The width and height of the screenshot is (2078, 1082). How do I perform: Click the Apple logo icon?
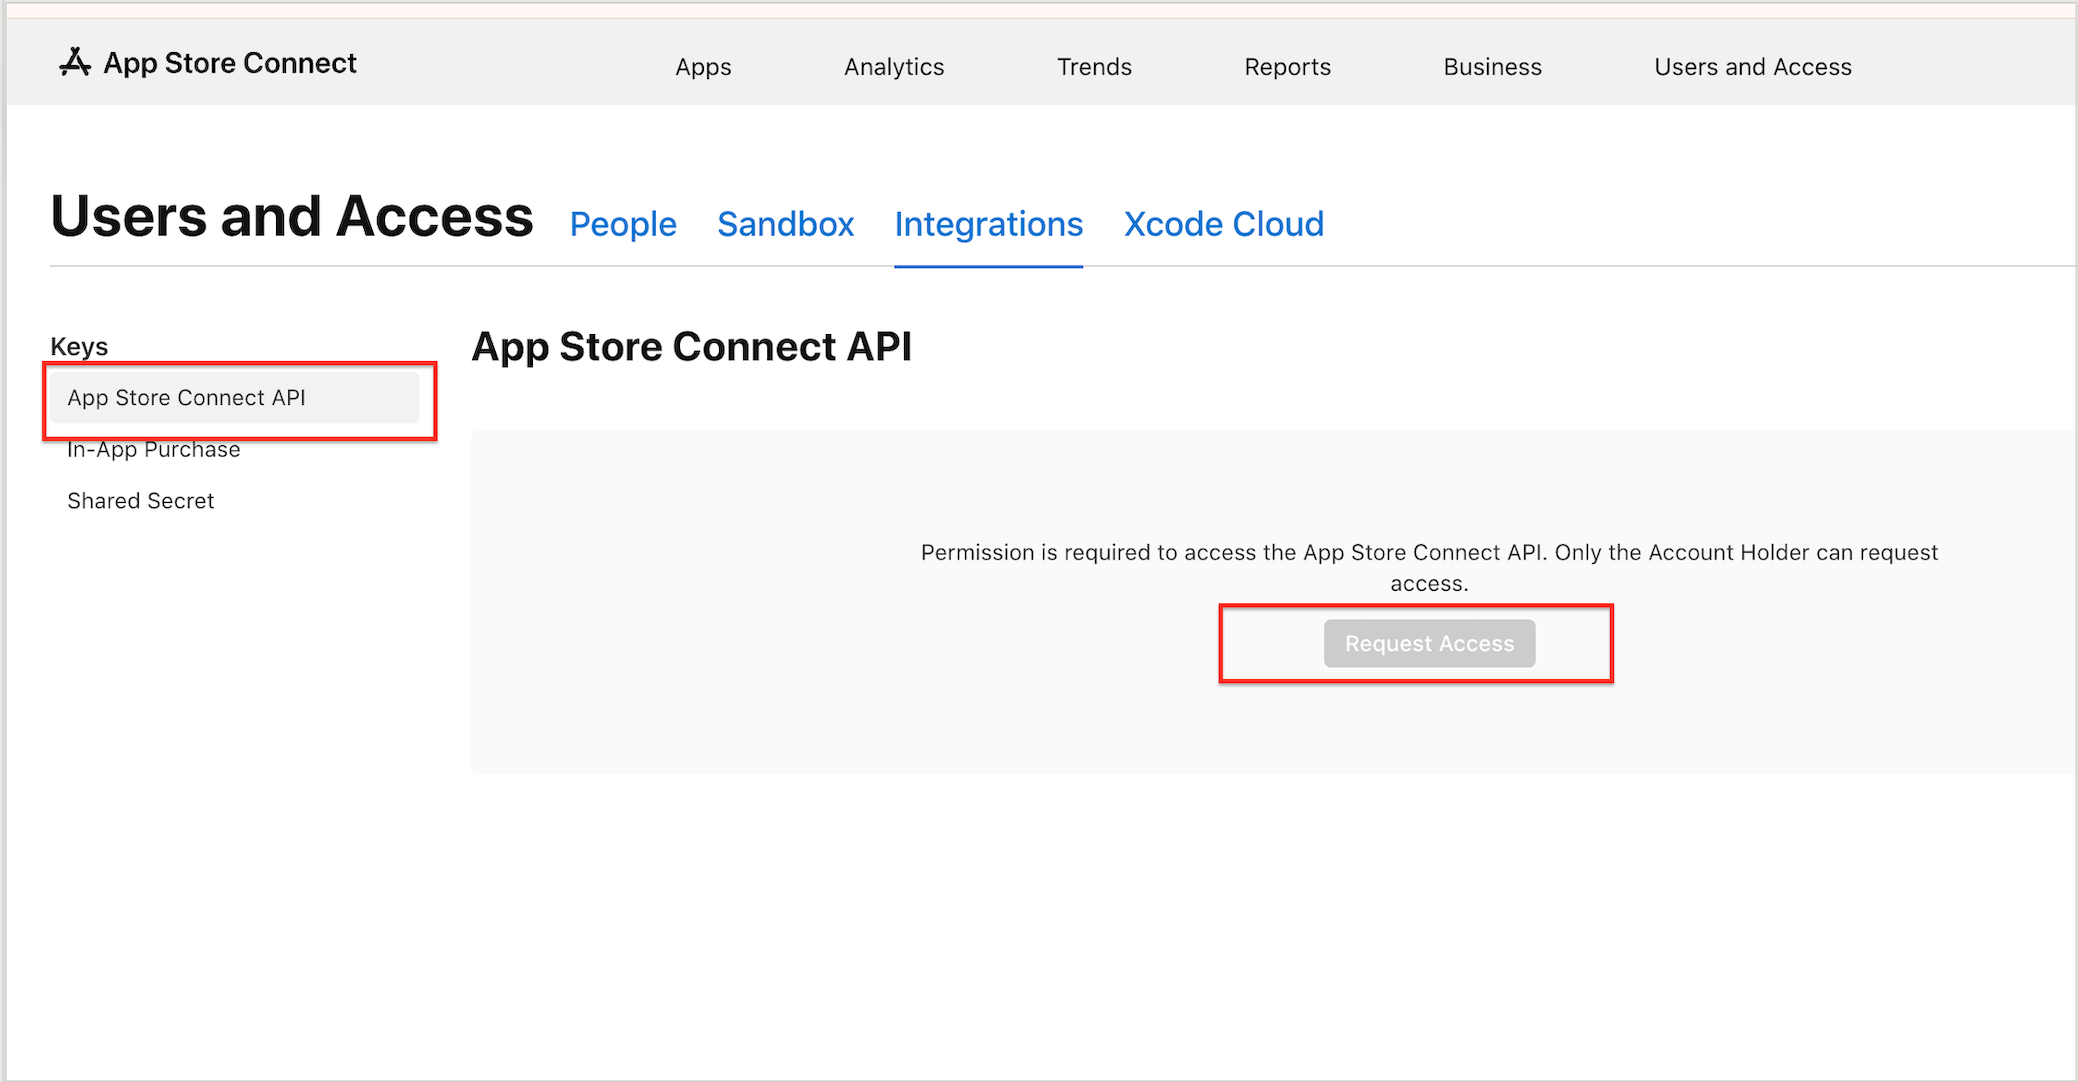click(x=74, y=62)
